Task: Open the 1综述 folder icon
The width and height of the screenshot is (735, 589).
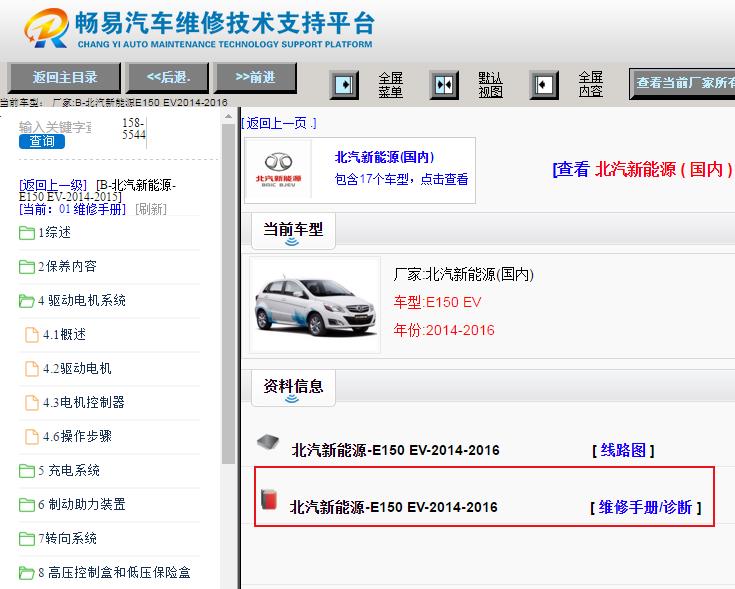Action: coord(27,233)
